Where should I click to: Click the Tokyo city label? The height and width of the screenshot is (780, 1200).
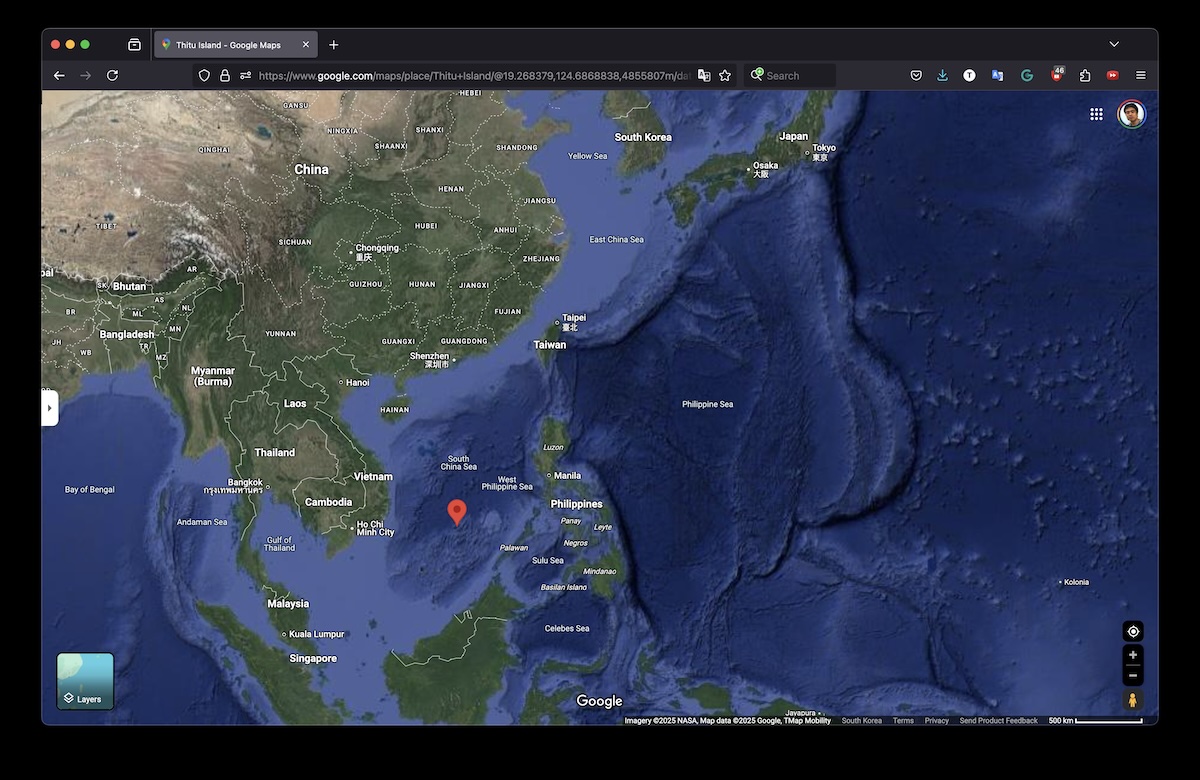coord(823,148)
